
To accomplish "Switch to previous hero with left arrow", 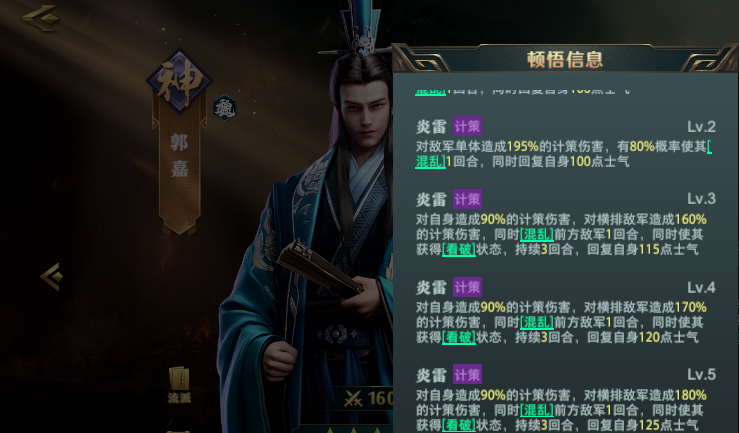I will (x=52, y=276).
